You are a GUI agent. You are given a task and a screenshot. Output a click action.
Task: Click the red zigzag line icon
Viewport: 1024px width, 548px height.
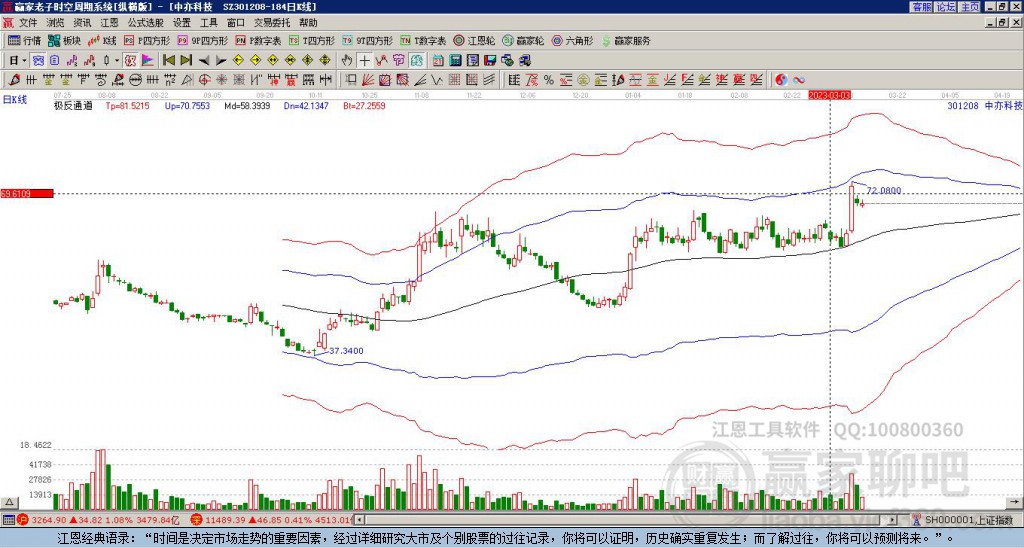point(381,61)
